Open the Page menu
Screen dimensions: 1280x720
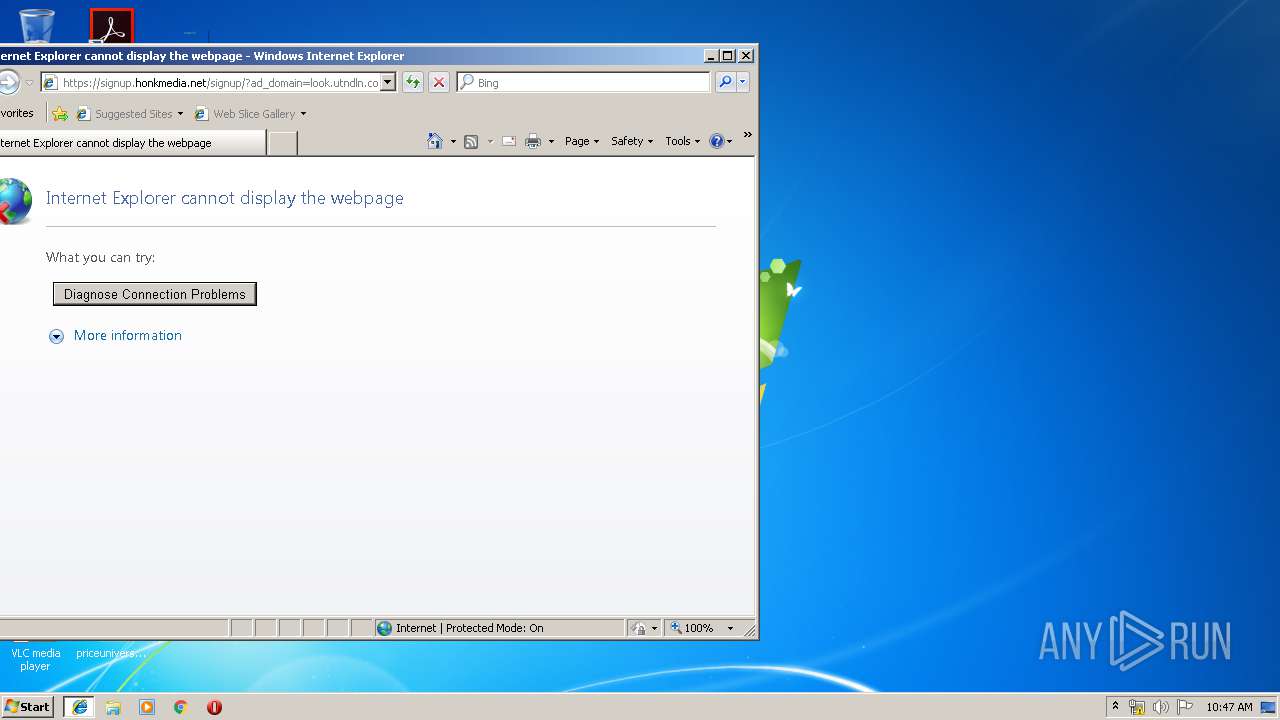point(582,141)
